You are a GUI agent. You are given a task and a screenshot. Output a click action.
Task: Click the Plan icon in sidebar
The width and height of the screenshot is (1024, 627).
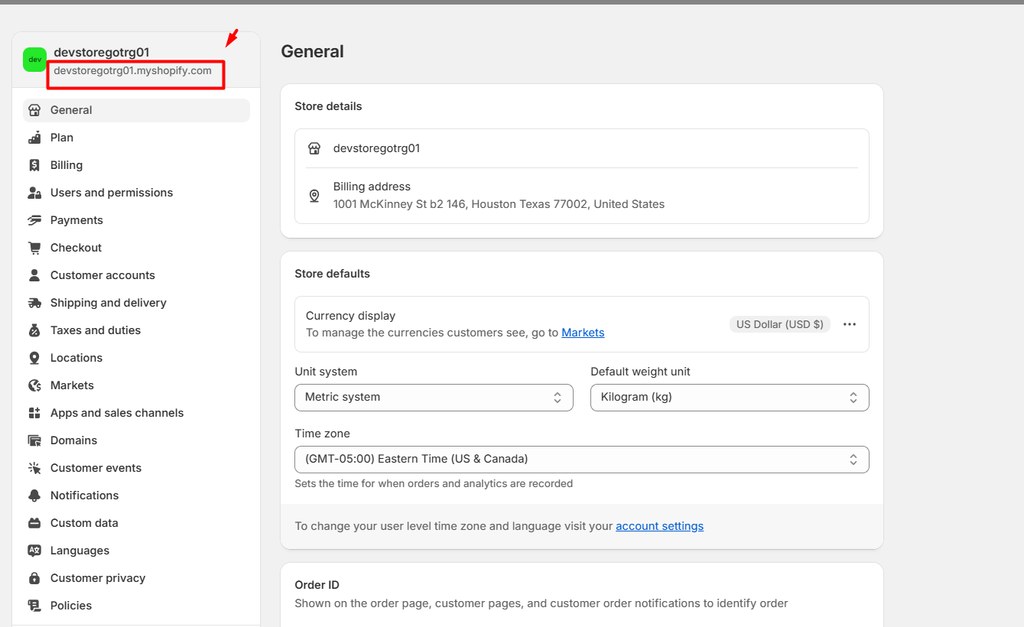click(x=35, y=138)
